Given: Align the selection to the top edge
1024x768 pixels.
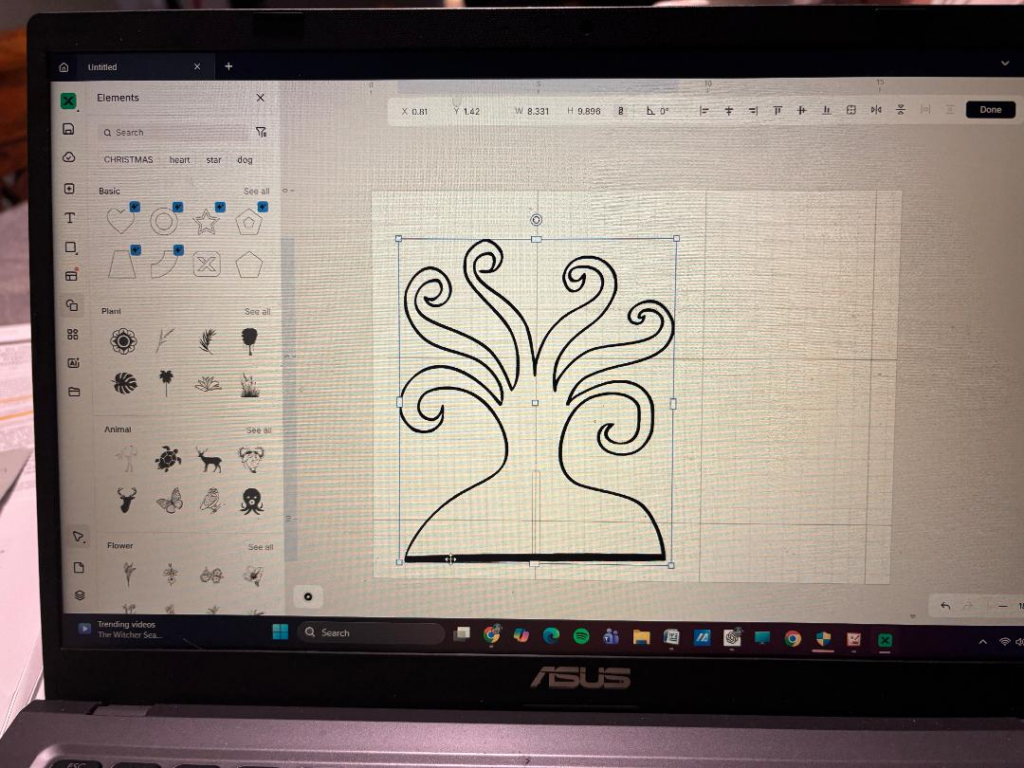Looking at the screenshot, I should pyautogui.click(x=777, y=110).
